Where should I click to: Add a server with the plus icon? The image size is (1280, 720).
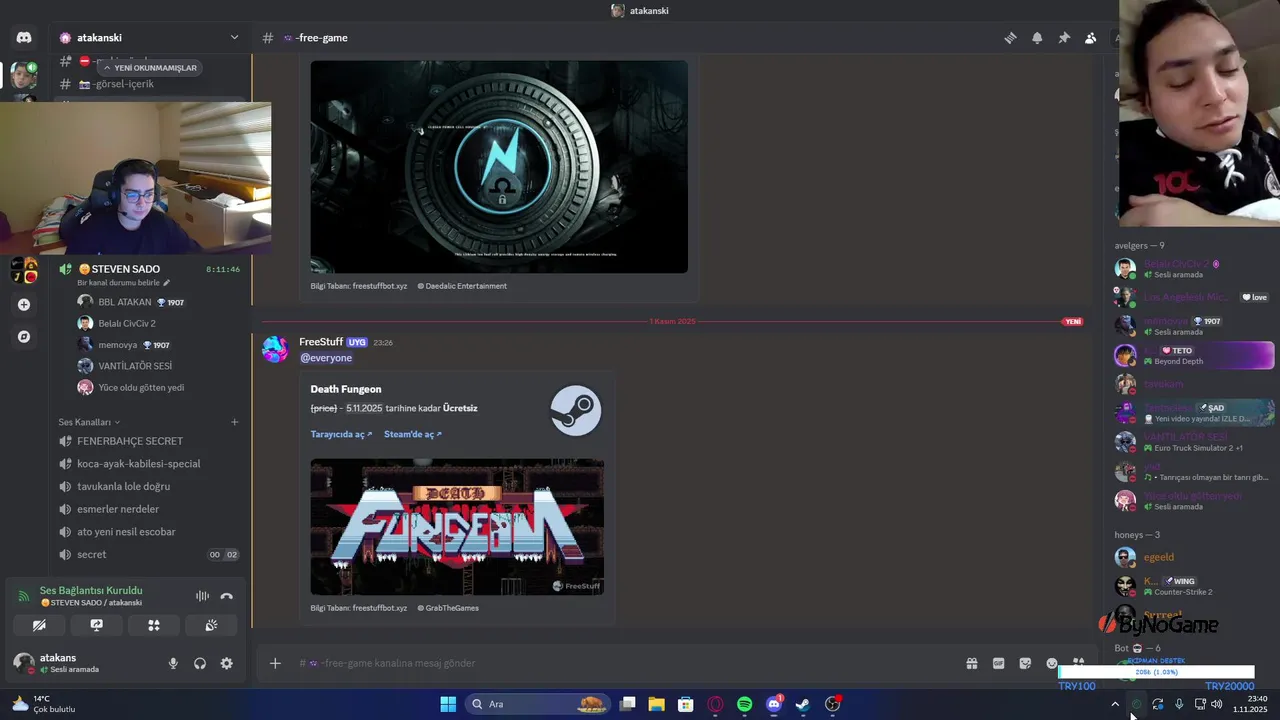pos(24,305)
